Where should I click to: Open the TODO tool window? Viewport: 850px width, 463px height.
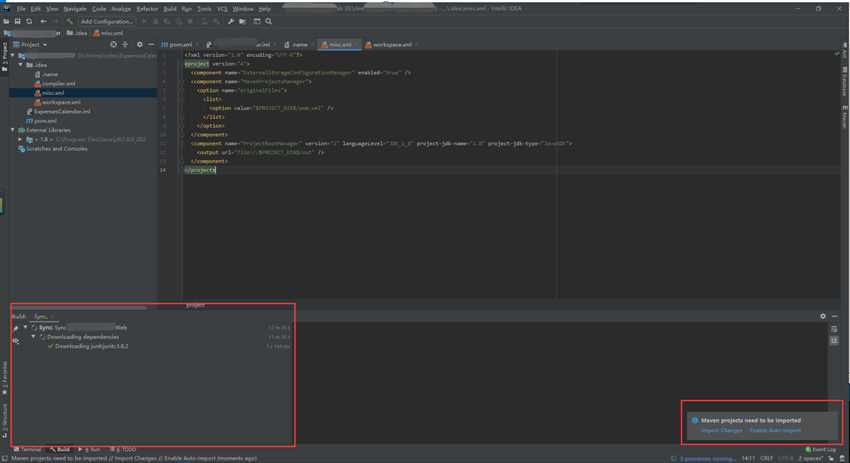pyautogui.click(x=123, y=449)
